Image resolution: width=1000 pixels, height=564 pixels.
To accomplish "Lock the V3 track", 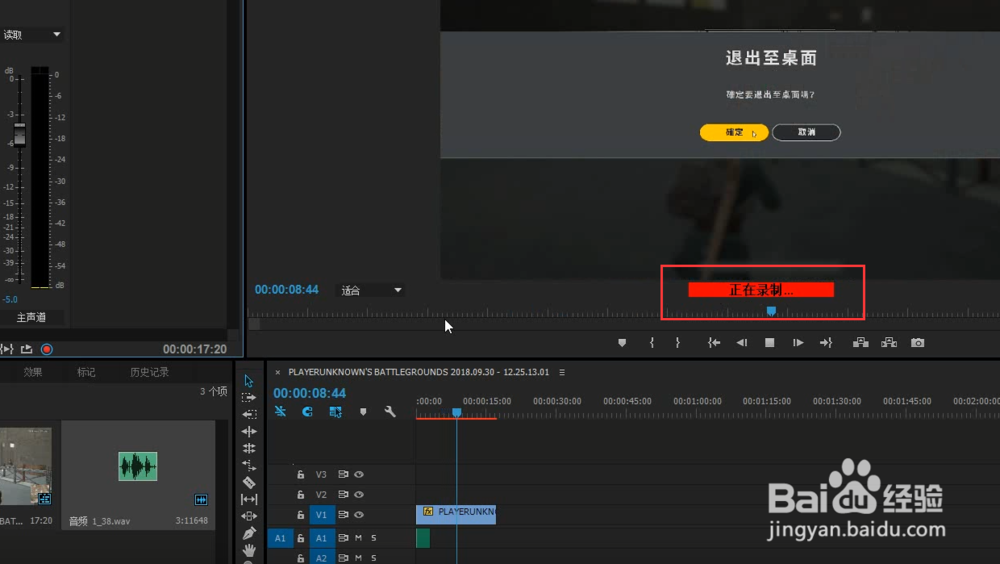I will [x=300, y=475].
